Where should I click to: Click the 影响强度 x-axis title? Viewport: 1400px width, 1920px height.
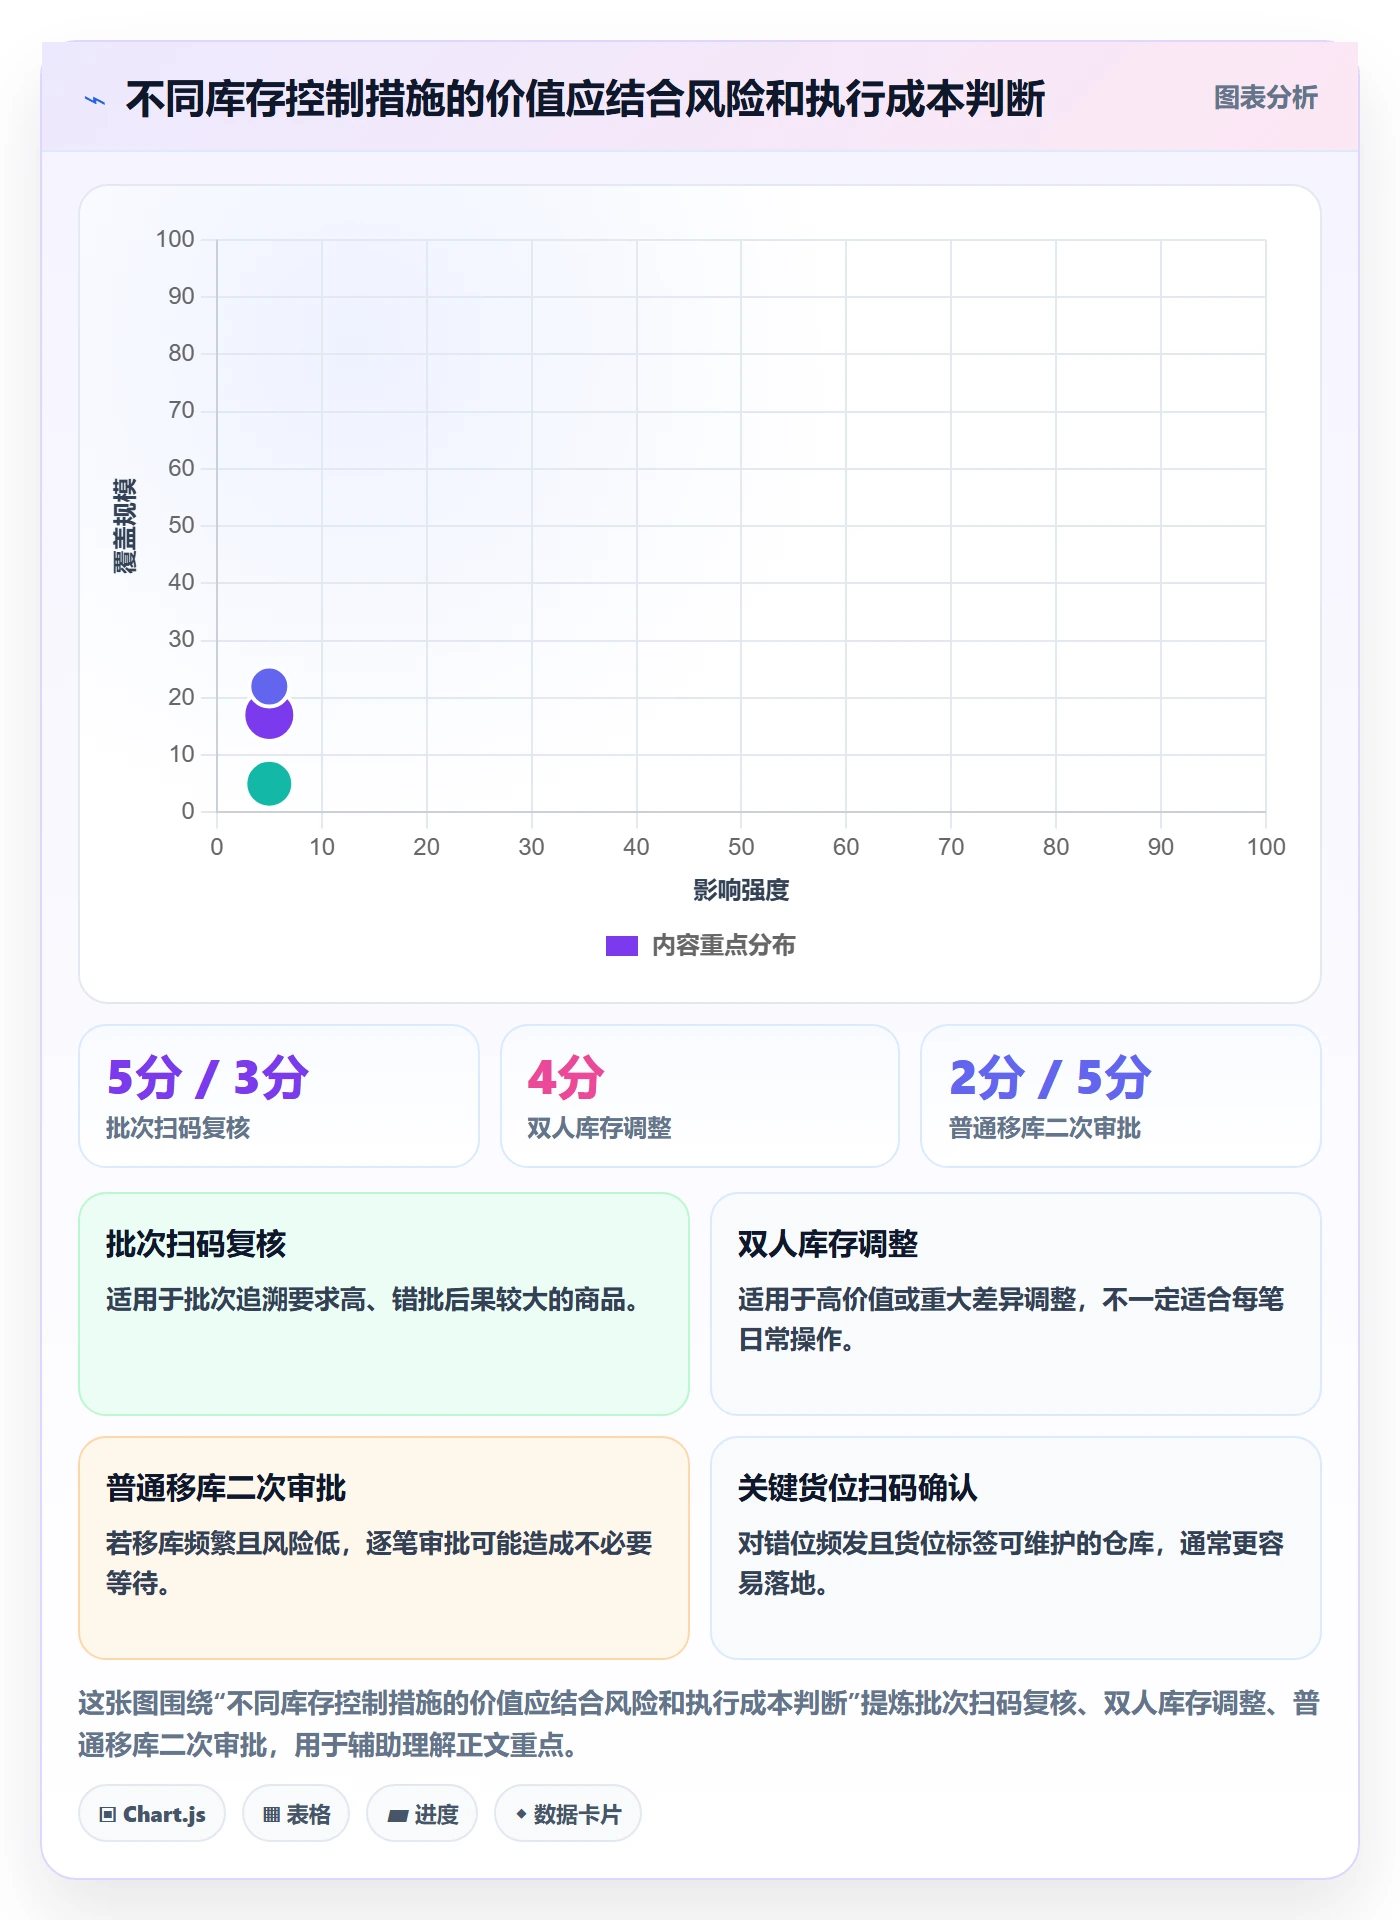pos(741,890)
